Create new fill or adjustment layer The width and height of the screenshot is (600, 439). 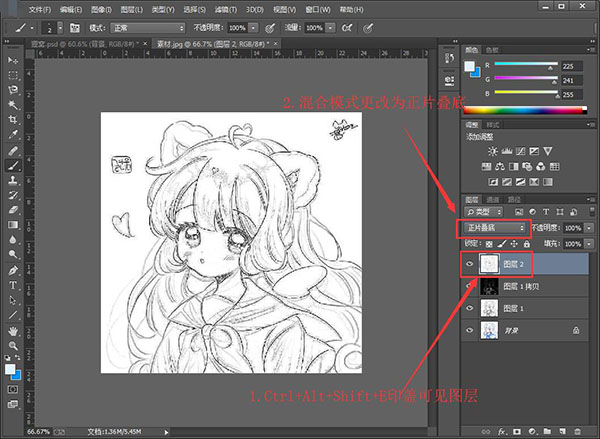click(532, 431)
